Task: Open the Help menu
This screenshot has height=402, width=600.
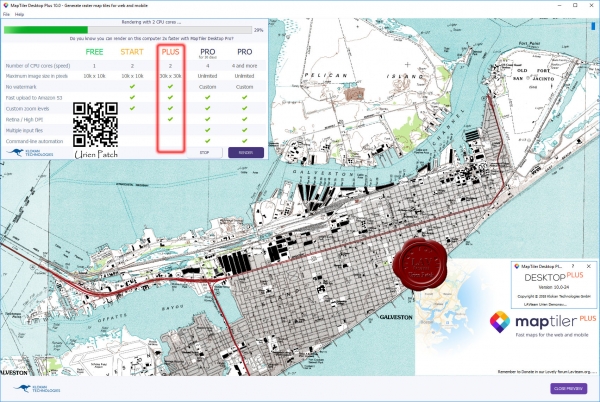Action: click(x=19, y=14)
